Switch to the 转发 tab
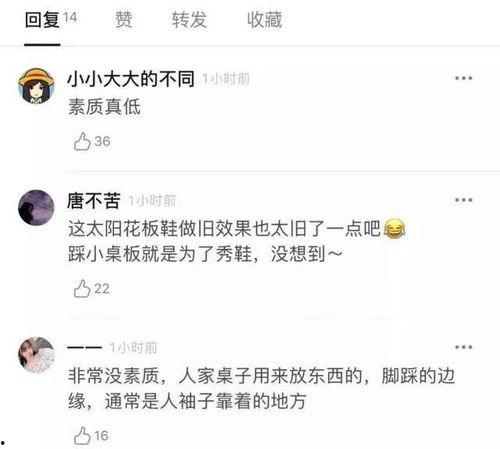This screenshot has height=449, width=500. coord(189,19)
